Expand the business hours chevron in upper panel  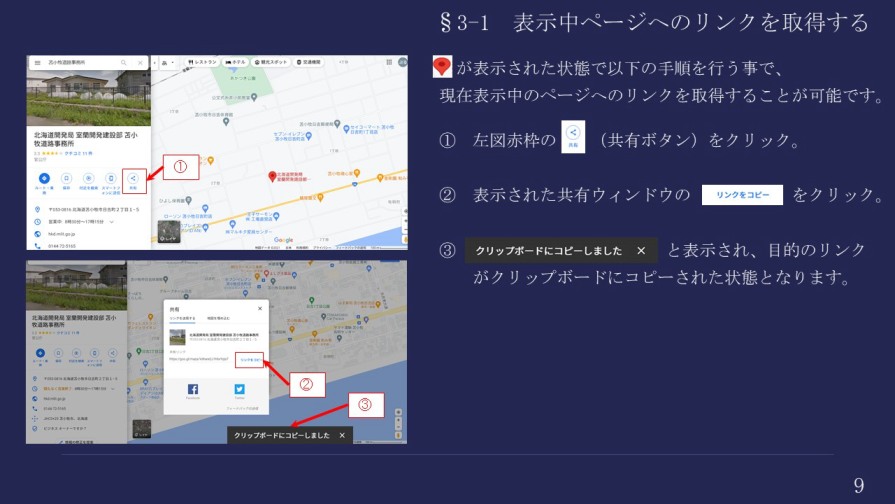click(x=111, y=221)
